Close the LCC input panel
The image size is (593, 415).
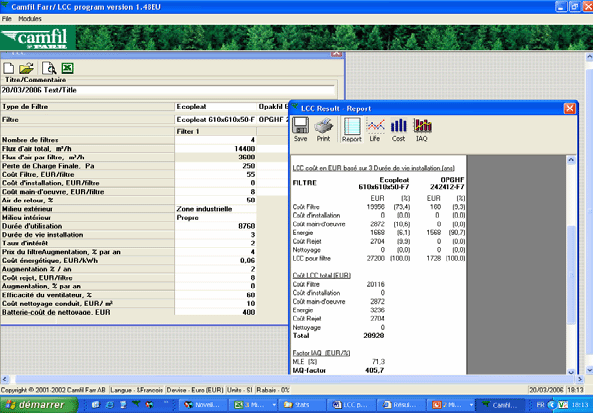coord(336,54)
